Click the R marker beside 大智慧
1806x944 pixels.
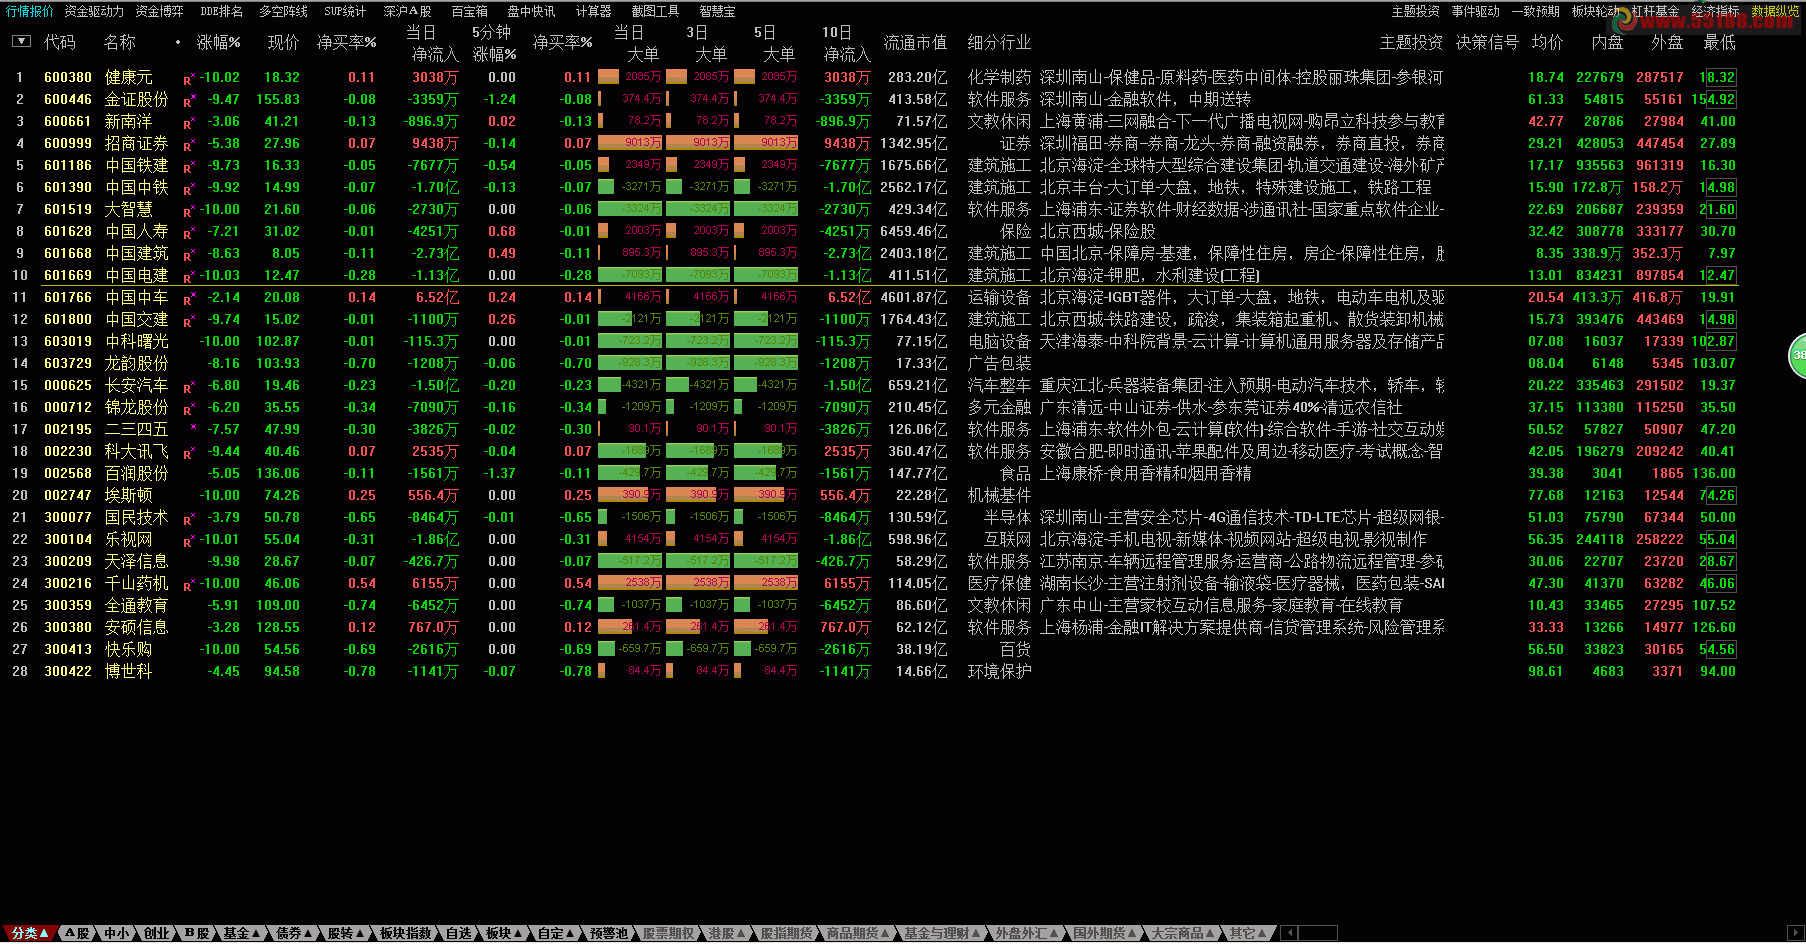tap(188, 211)
